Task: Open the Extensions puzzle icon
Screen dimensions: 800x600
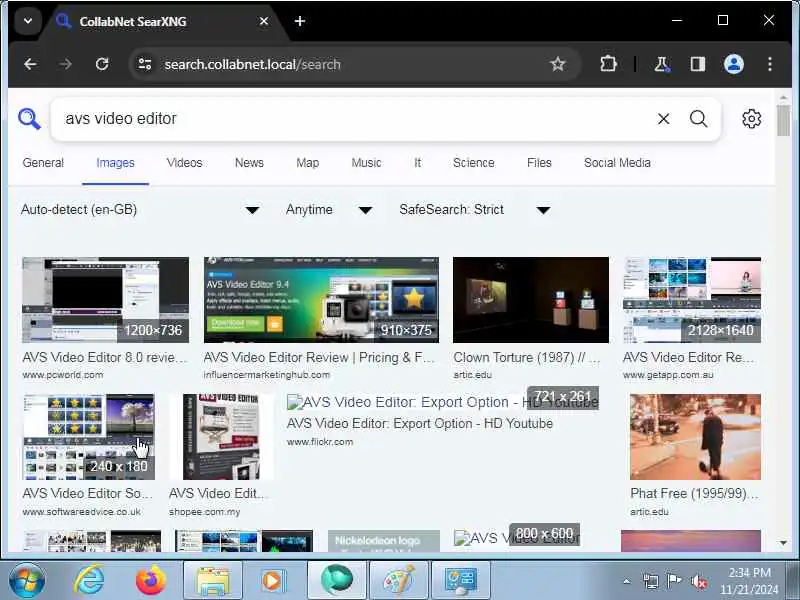Action: 608,64
